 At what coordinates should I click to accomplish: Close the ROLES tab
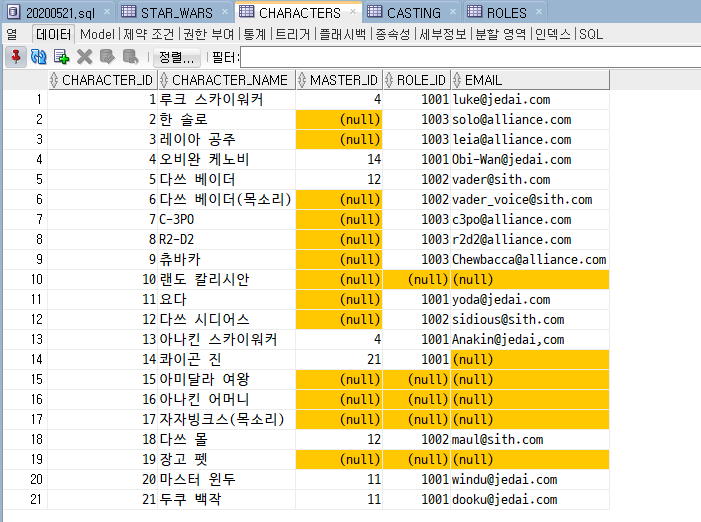539,12
